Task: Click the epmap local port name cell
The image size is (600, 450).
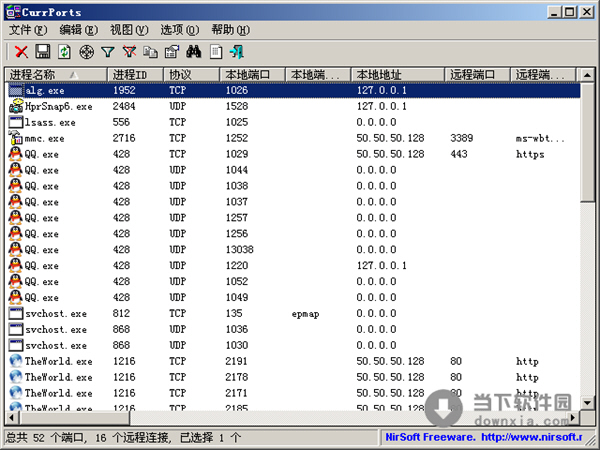Action: click(305, 314)
